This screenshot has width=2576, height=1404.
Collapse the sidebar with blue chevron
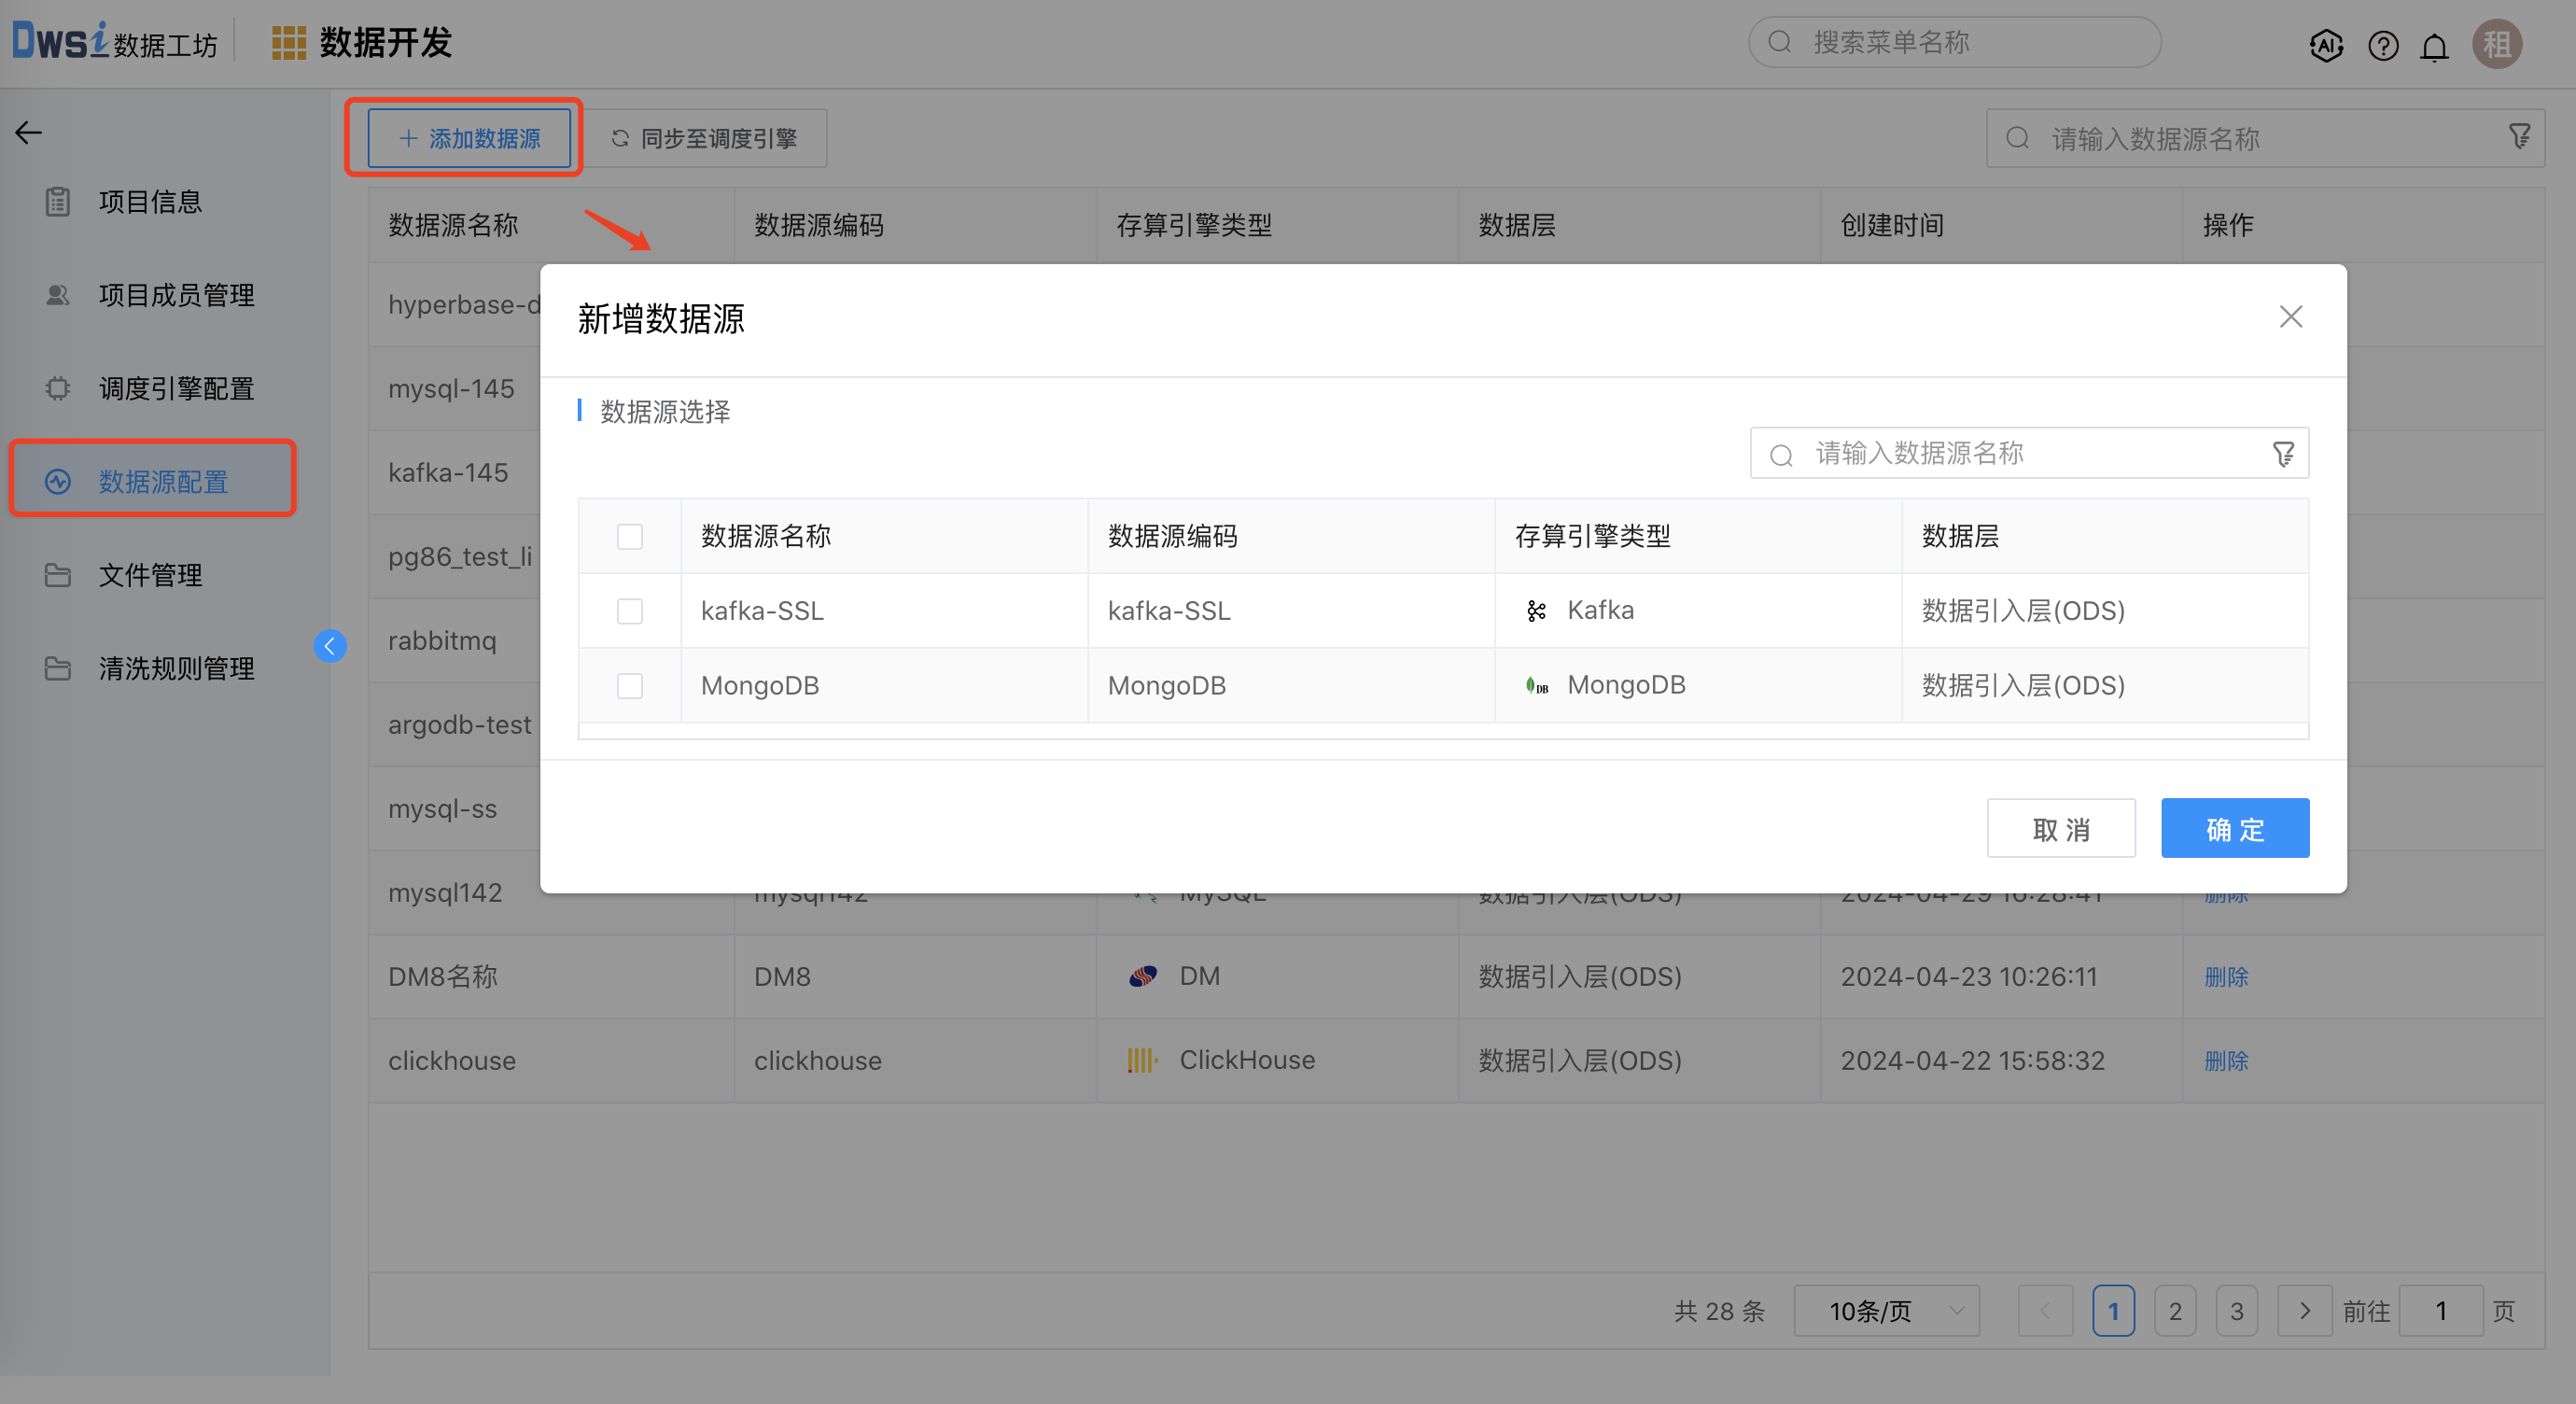(330, 646)
